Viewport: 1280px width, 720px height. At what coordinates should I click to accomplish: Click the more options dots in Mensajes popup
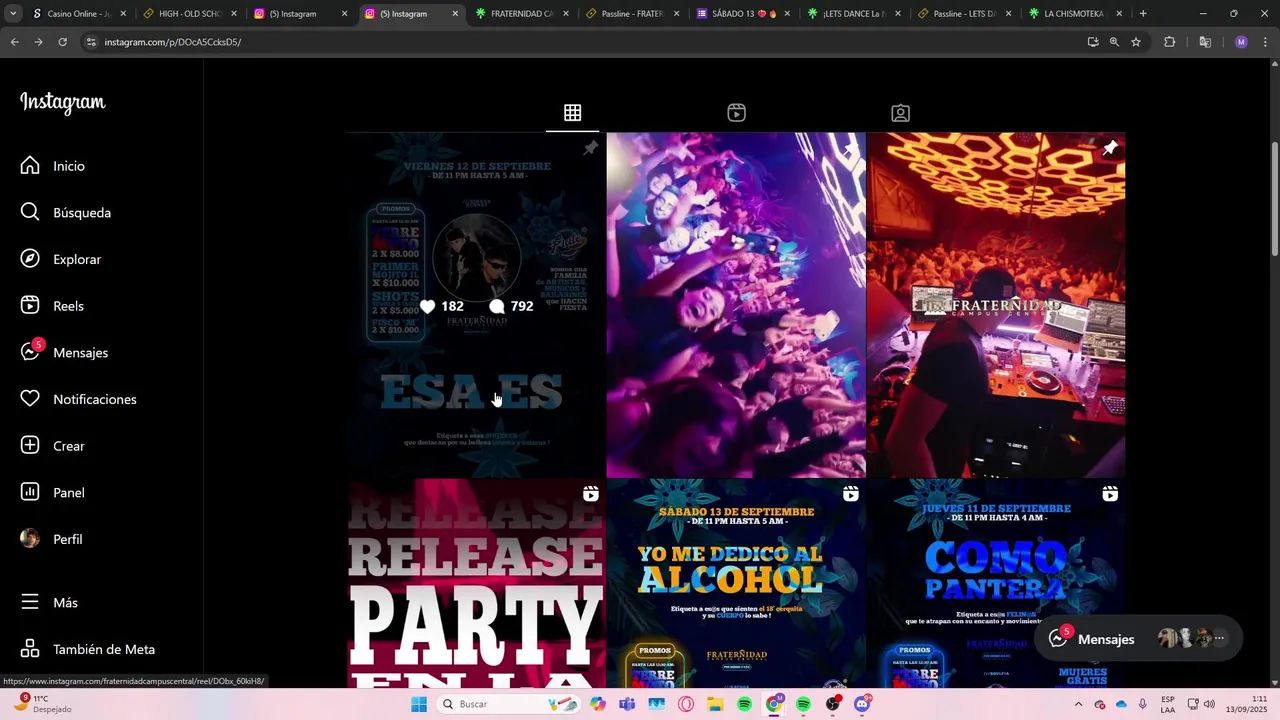pos(1219,638)
